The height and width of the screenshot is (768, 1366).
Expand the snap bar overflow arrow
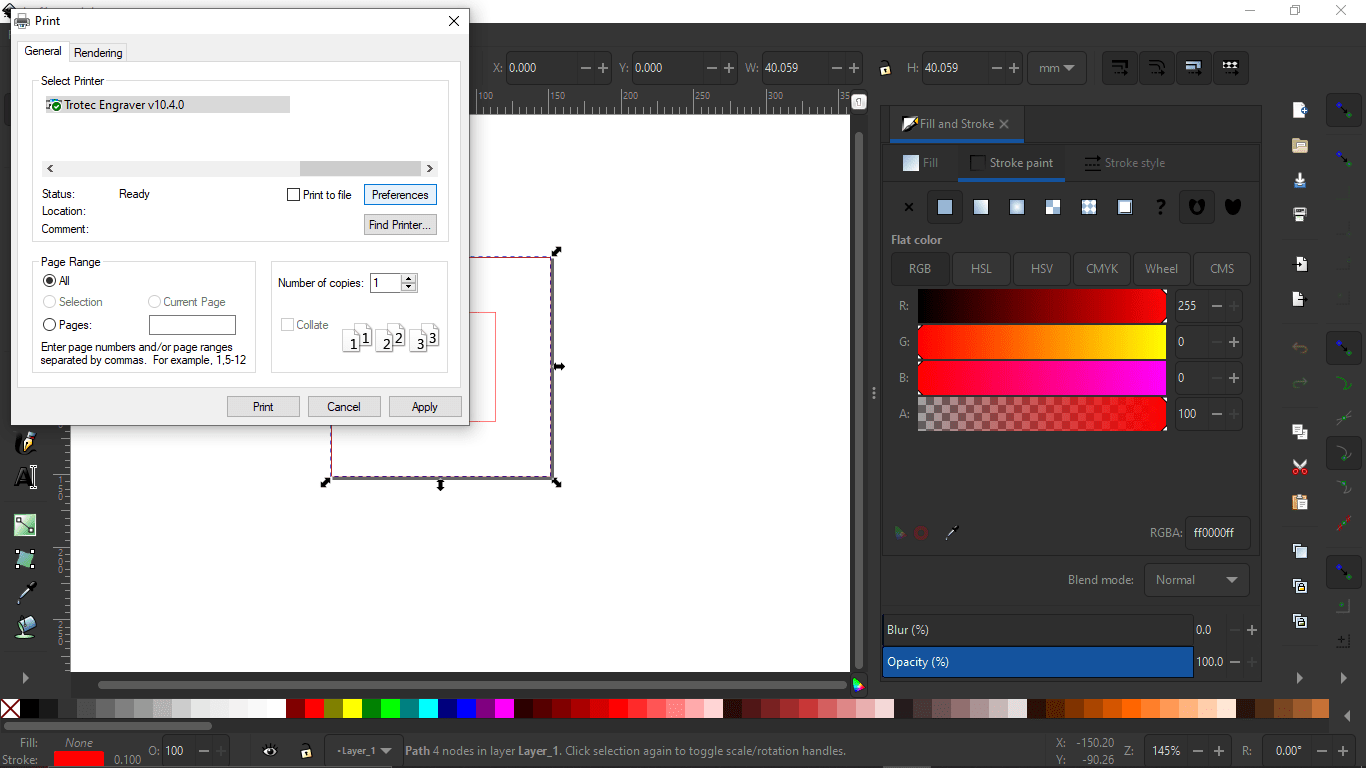pos(1345,678)
